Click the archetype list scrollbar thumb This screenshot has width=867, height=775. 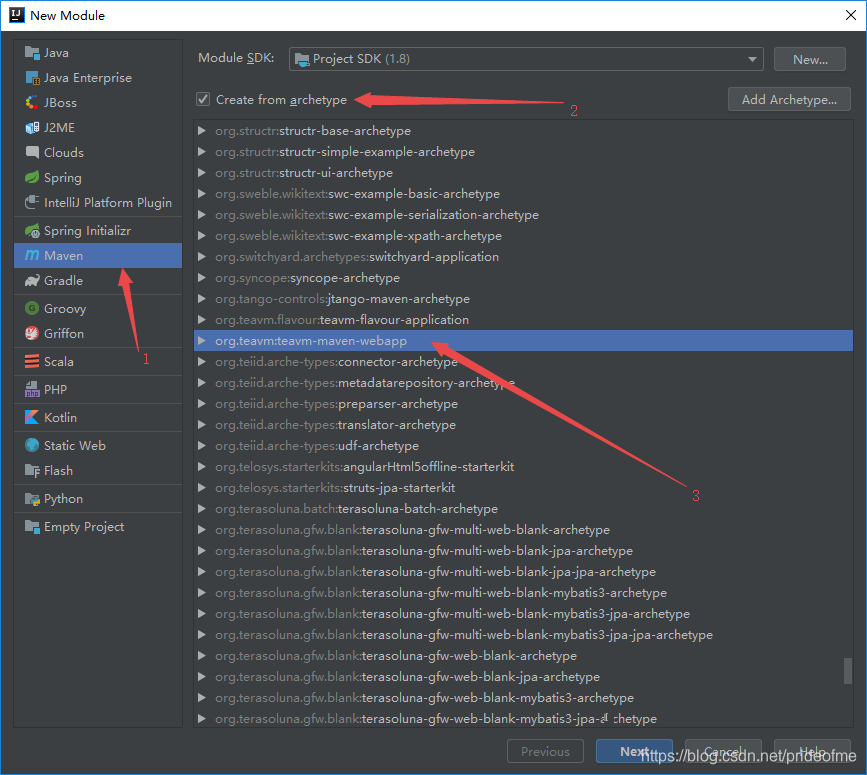click(847, 671)
